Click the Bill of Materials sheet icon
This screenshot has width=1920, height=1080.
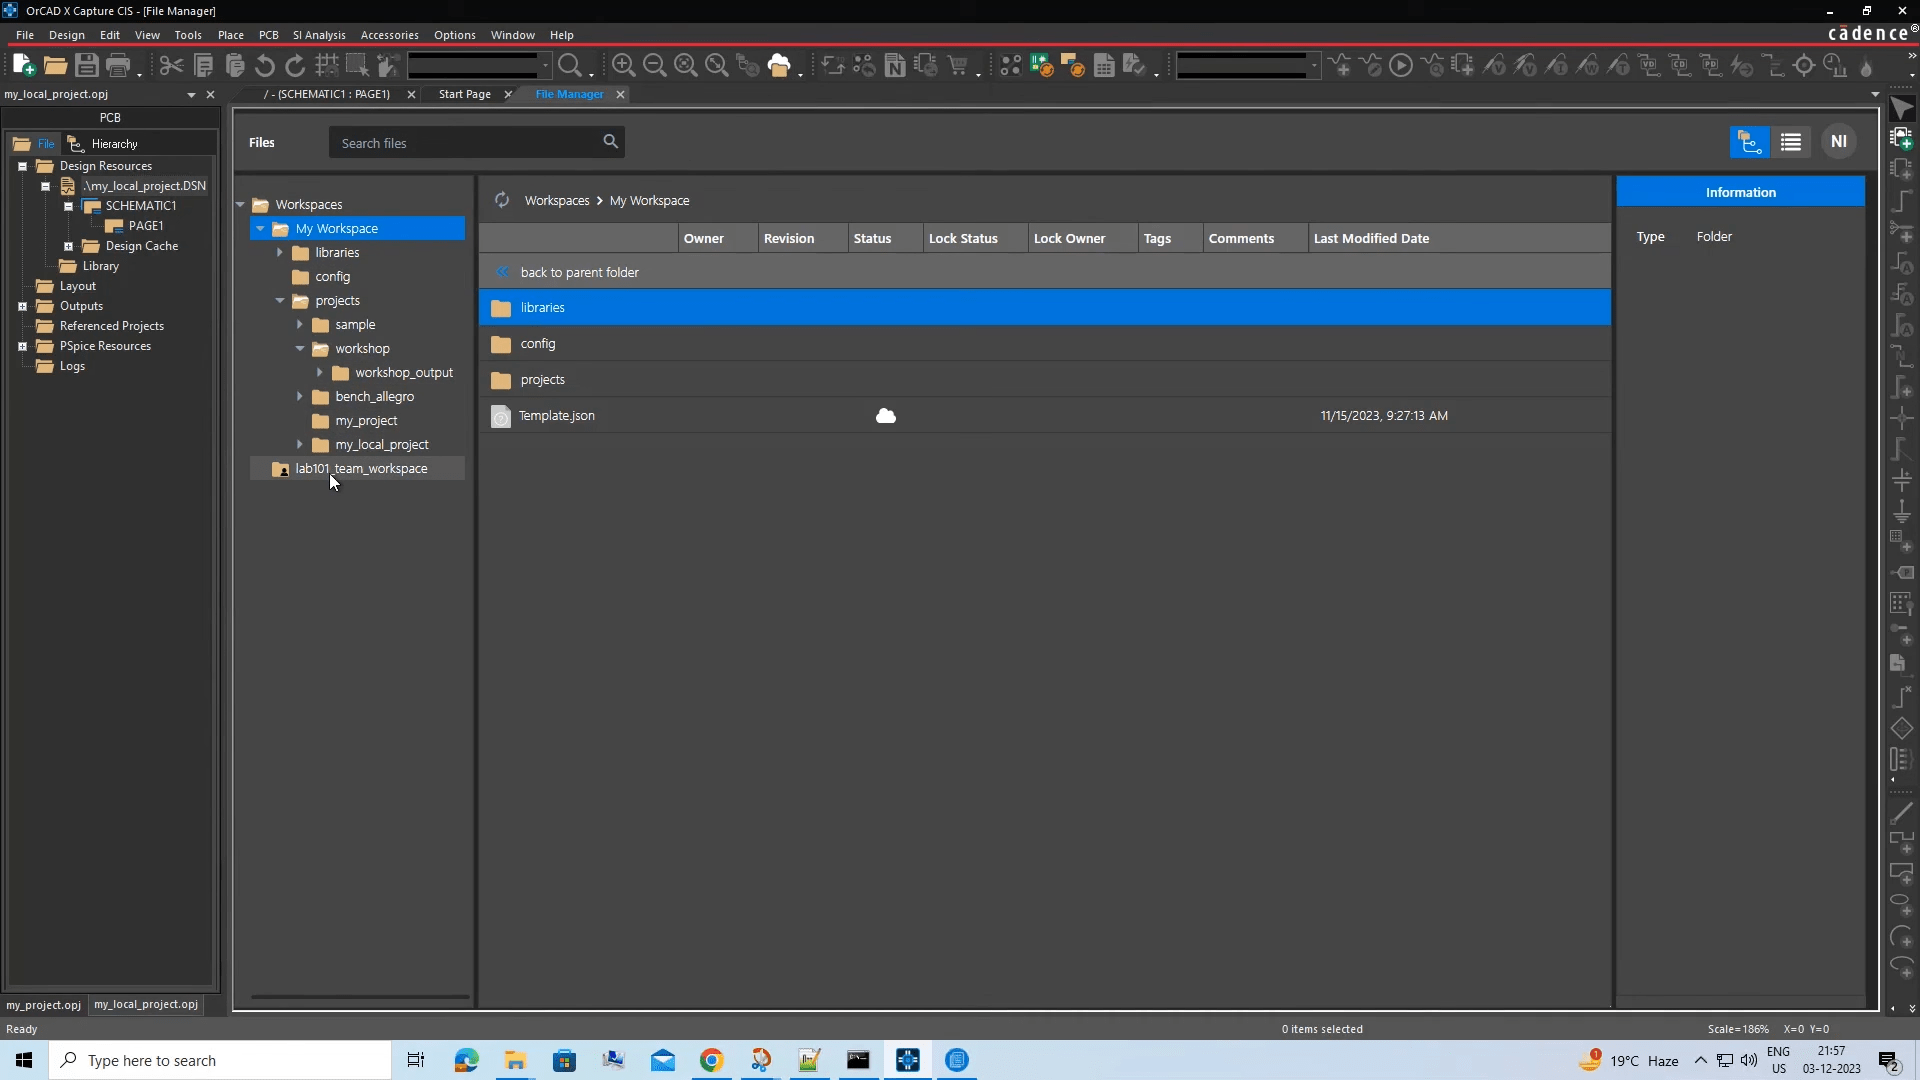pos(1104,66)
